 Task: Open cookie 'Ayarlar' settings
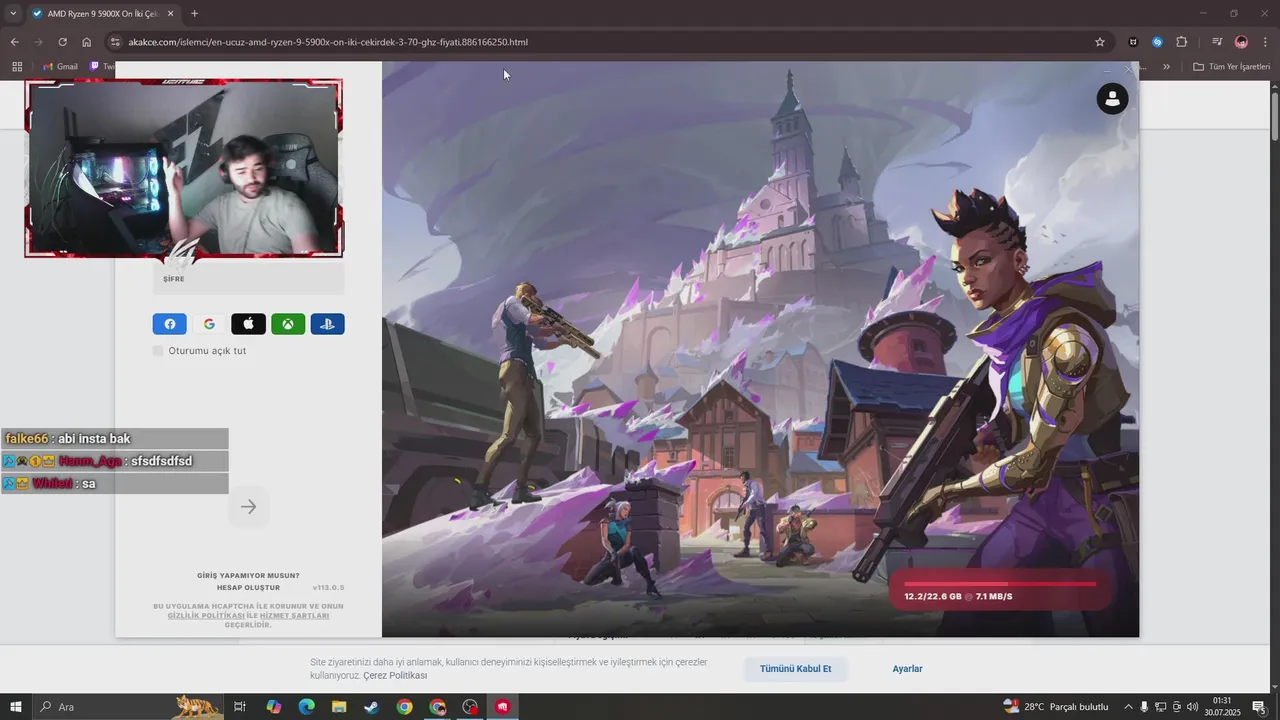[907, 669]
